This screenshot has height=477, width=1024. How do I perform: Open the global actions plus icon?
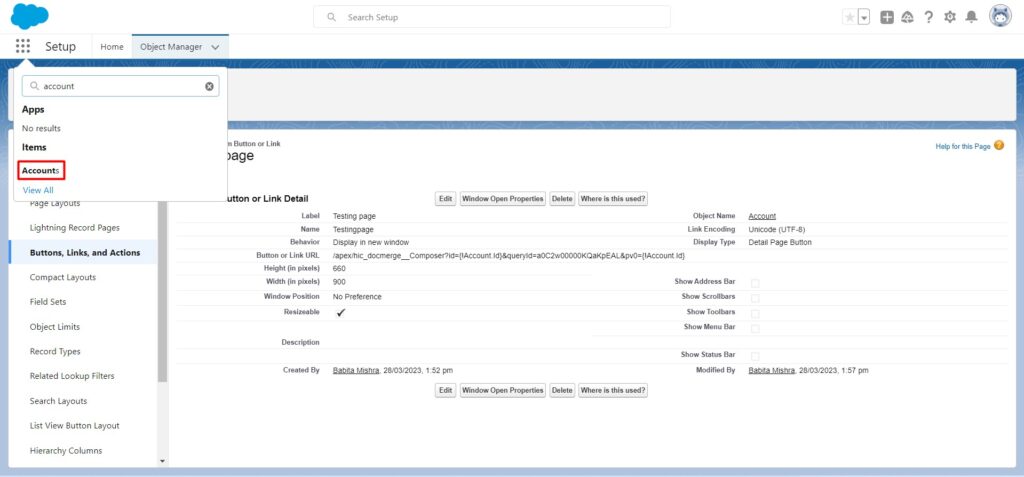click(886, 18)
